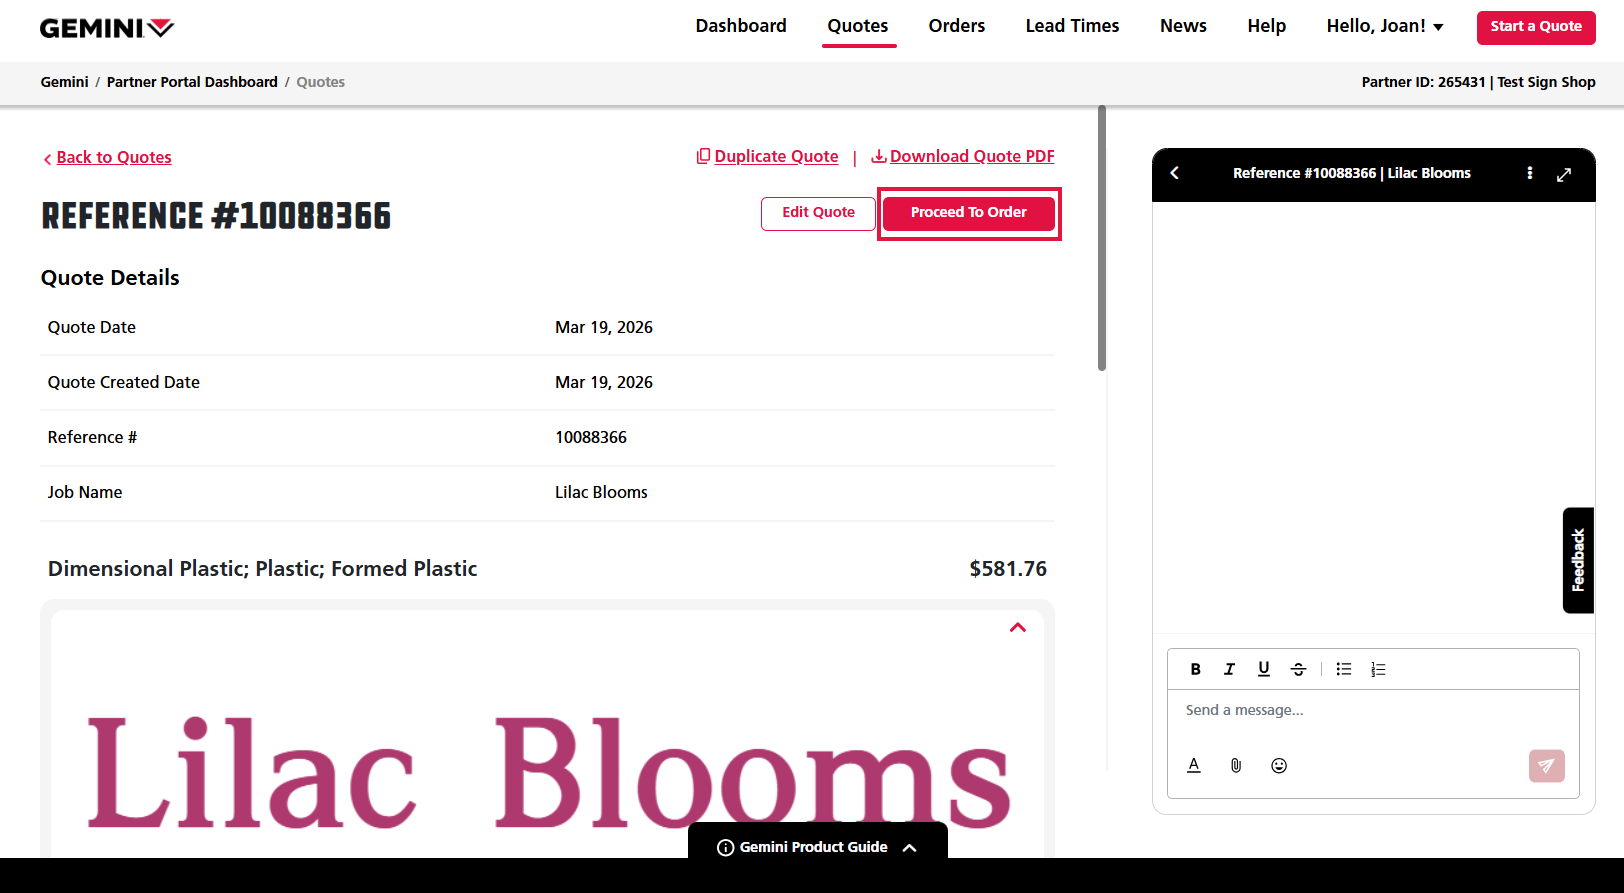The height and width of the screenshot is (893, 1624).
Task: Insert a bulleted list in message
Action: (1343, 669)
